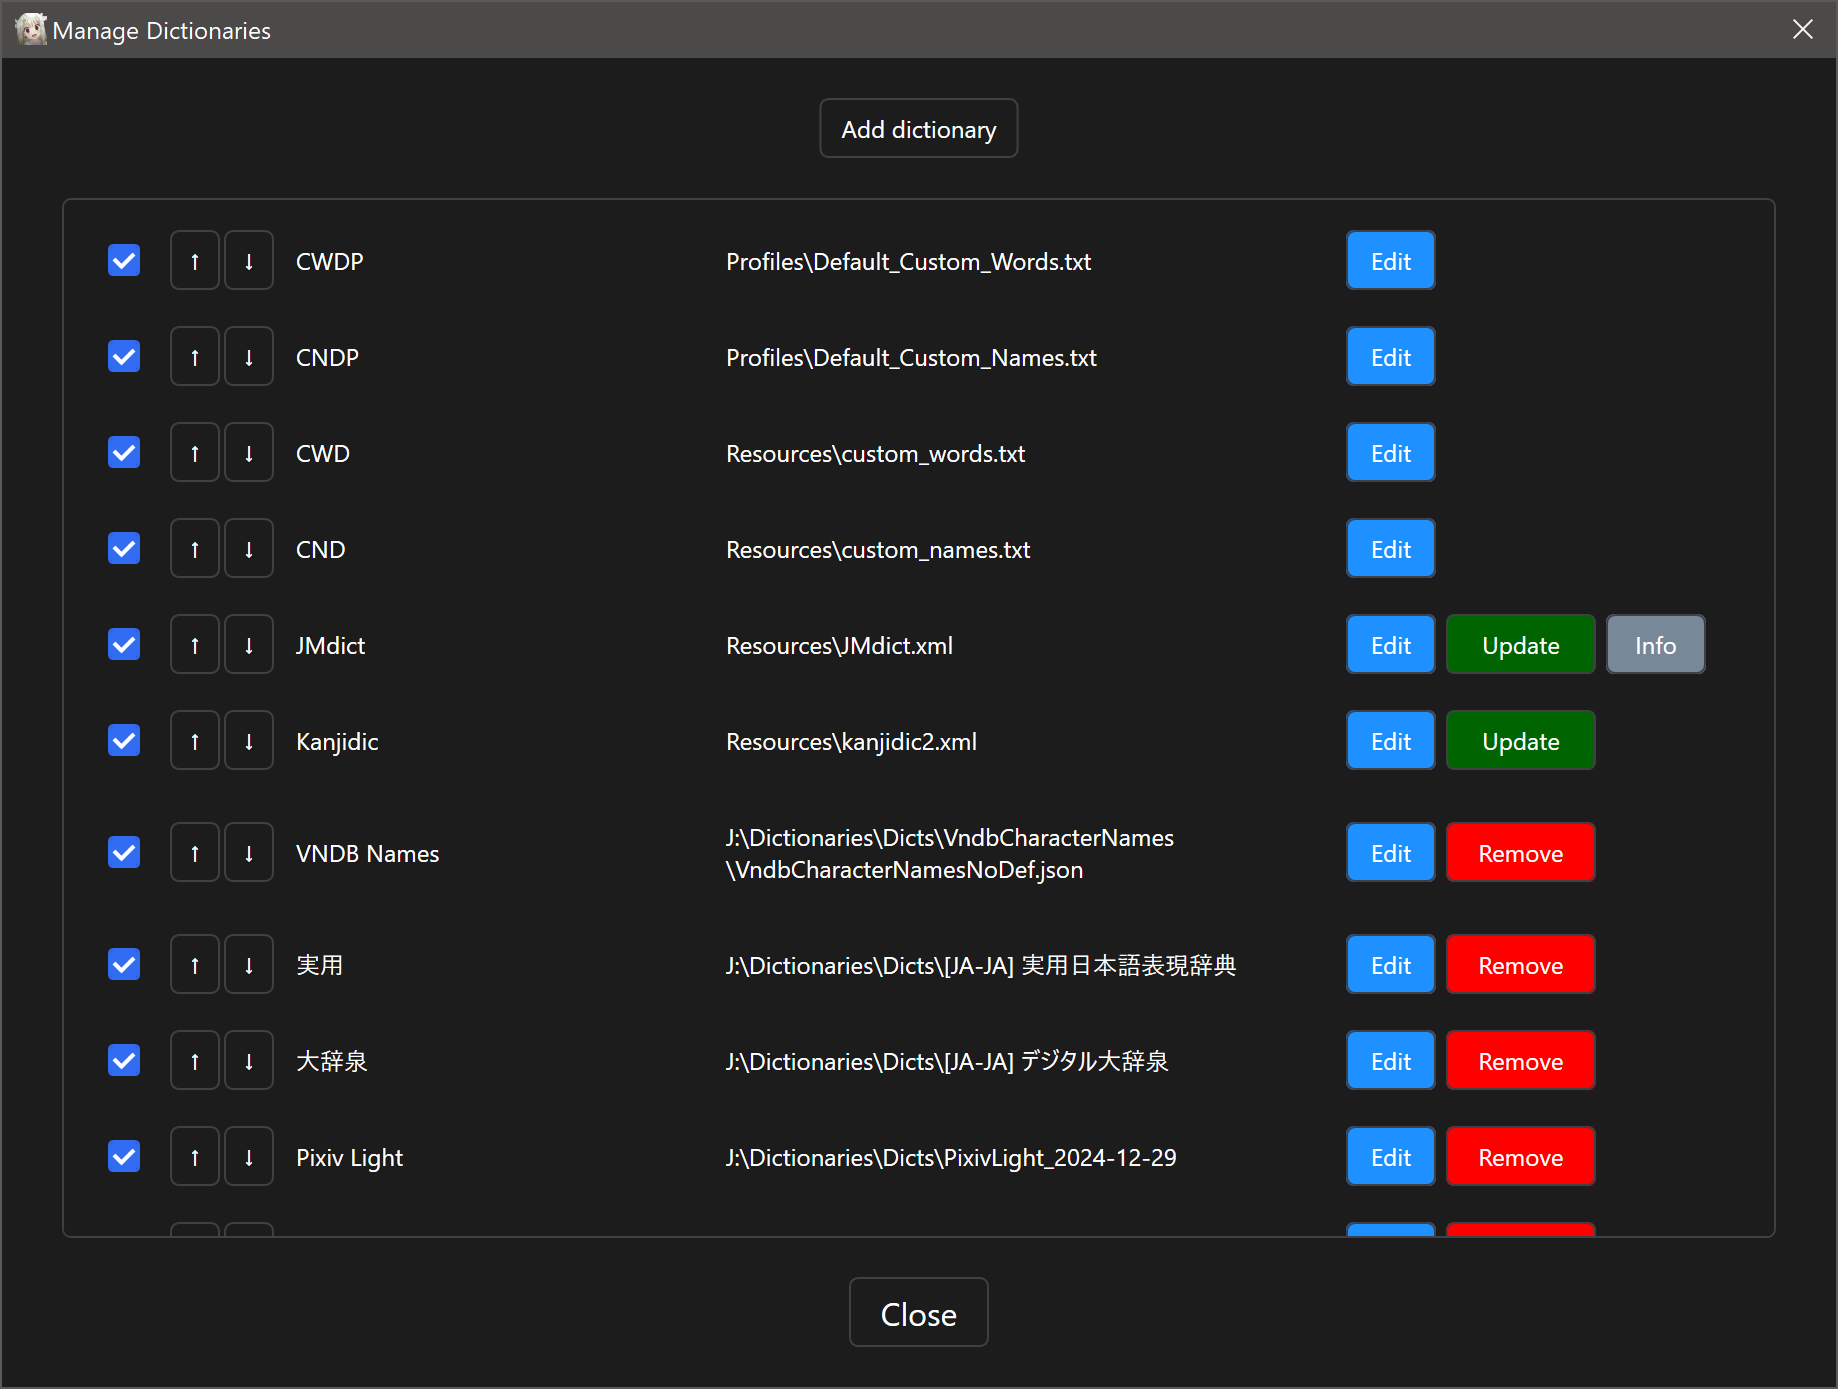Disable the CND dictionary
The width and height of the screenshot is (1838, 1389).
click(124, 549)
